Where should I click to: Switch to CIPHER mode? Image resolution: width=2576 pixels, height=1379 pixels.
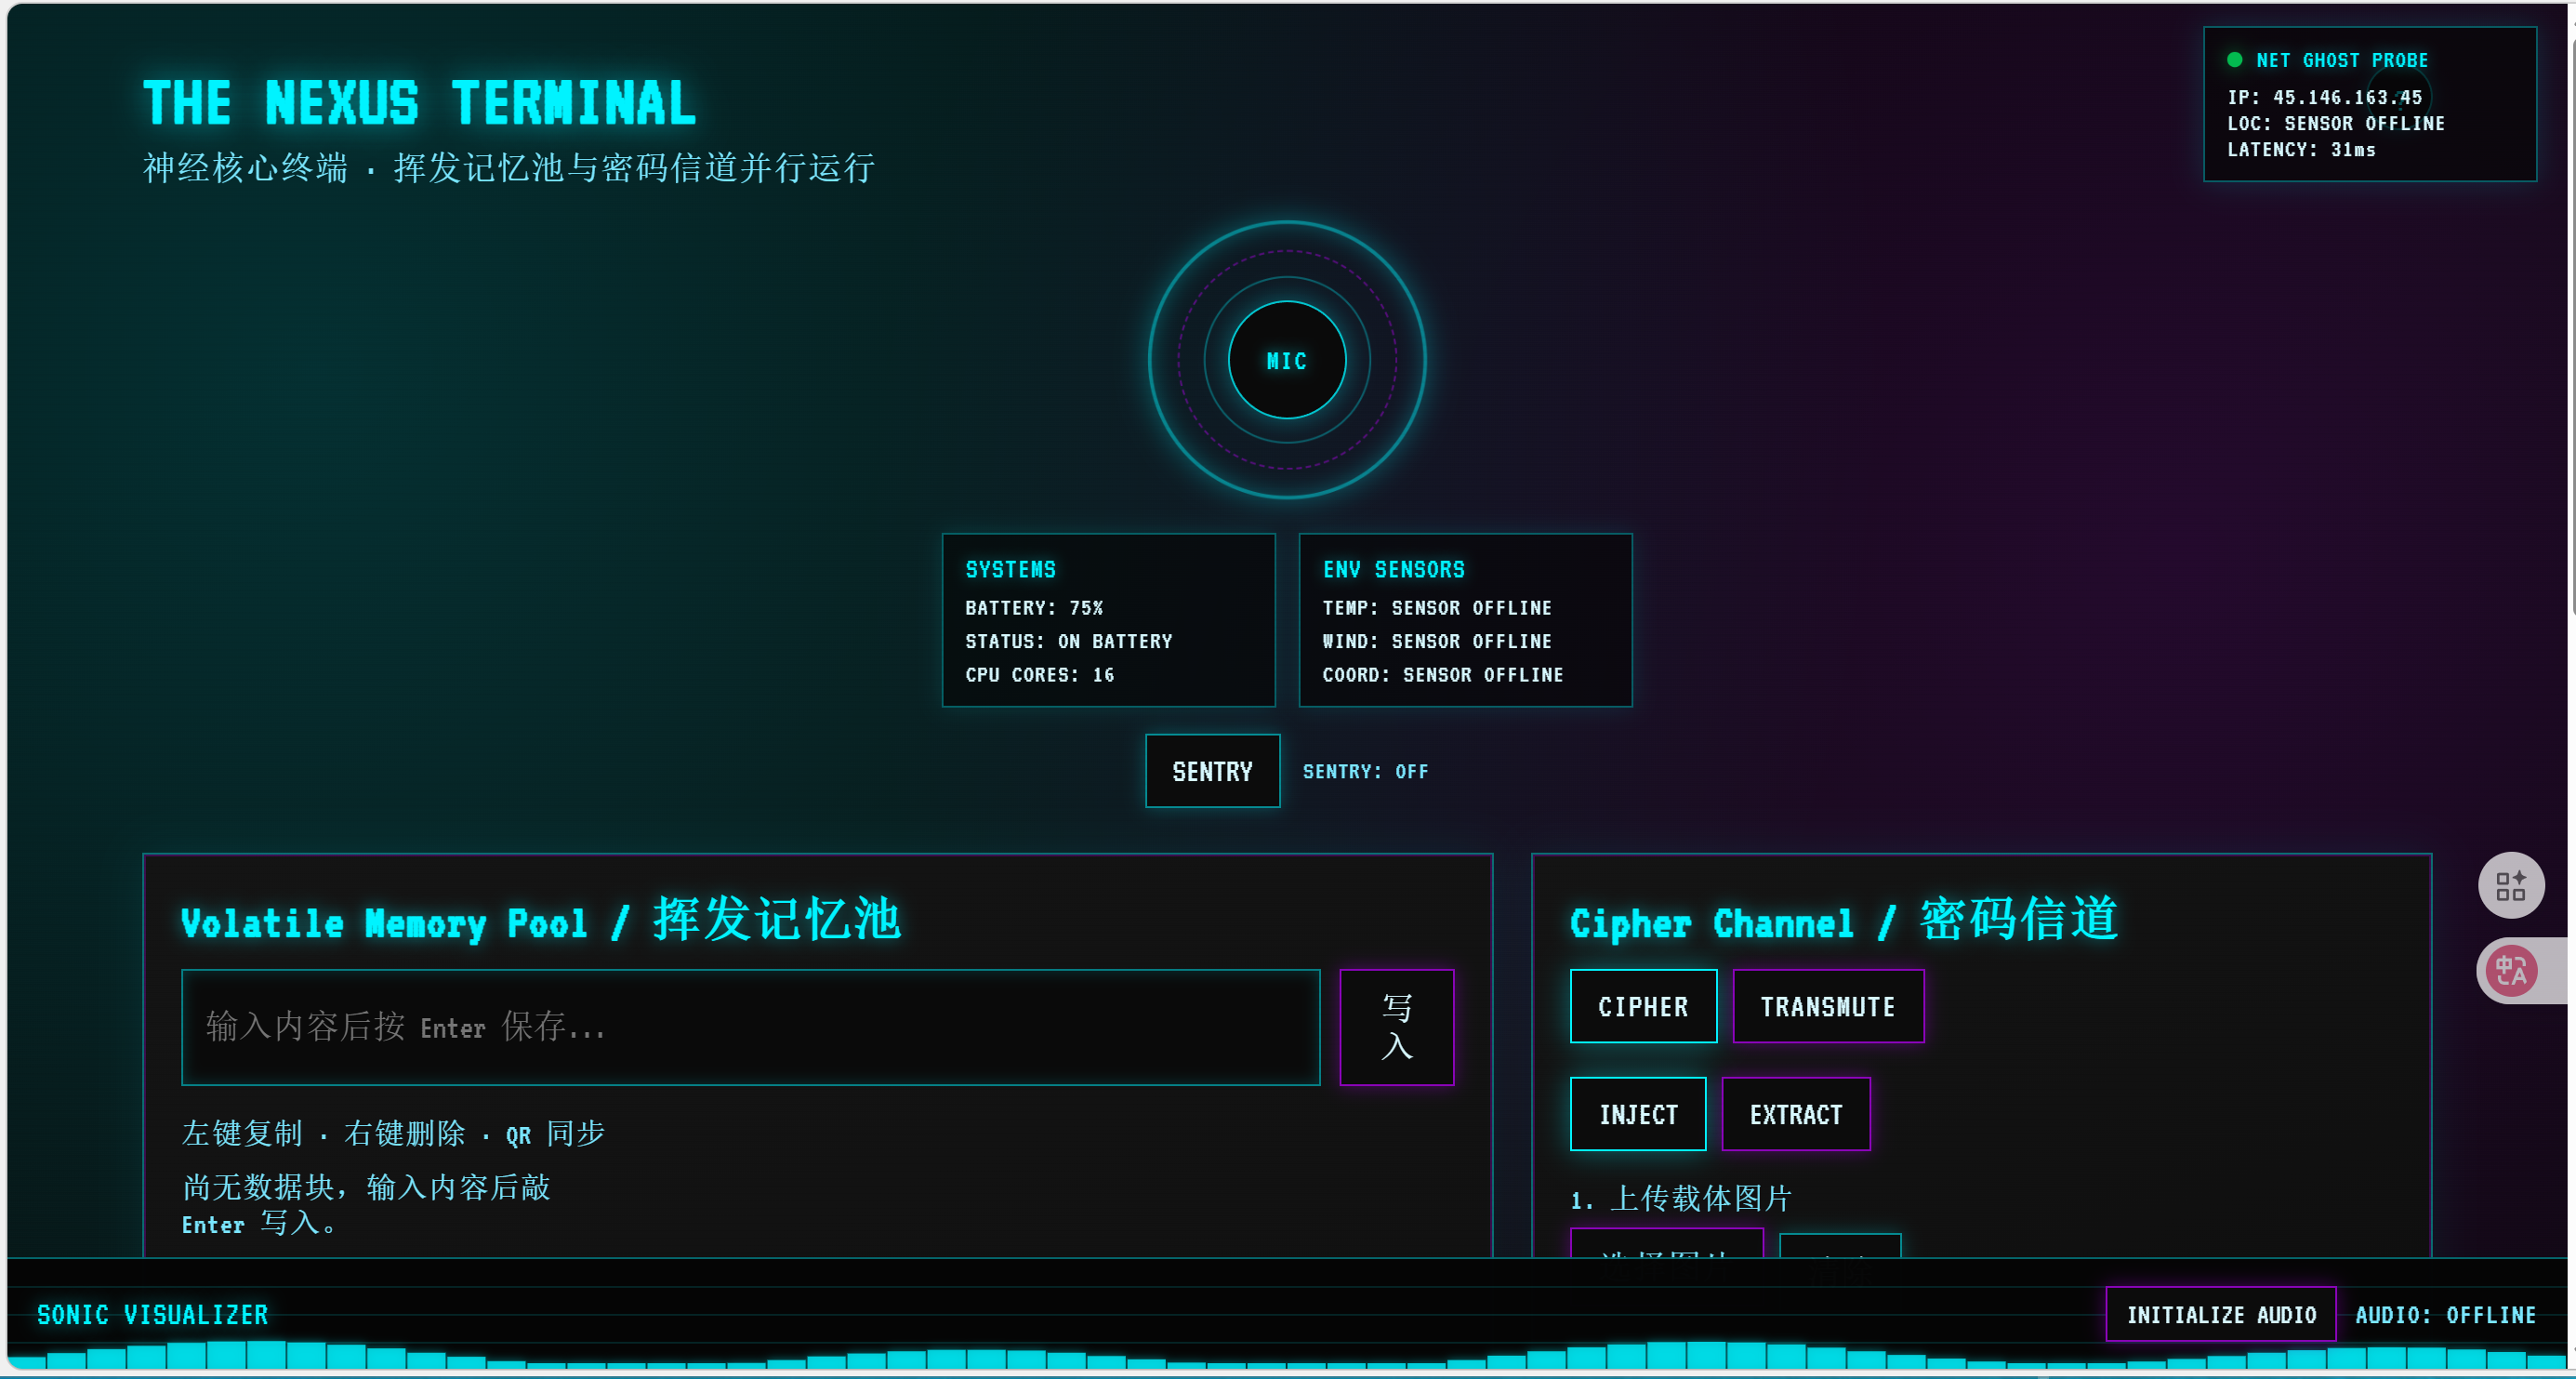coord(1642,1006)
